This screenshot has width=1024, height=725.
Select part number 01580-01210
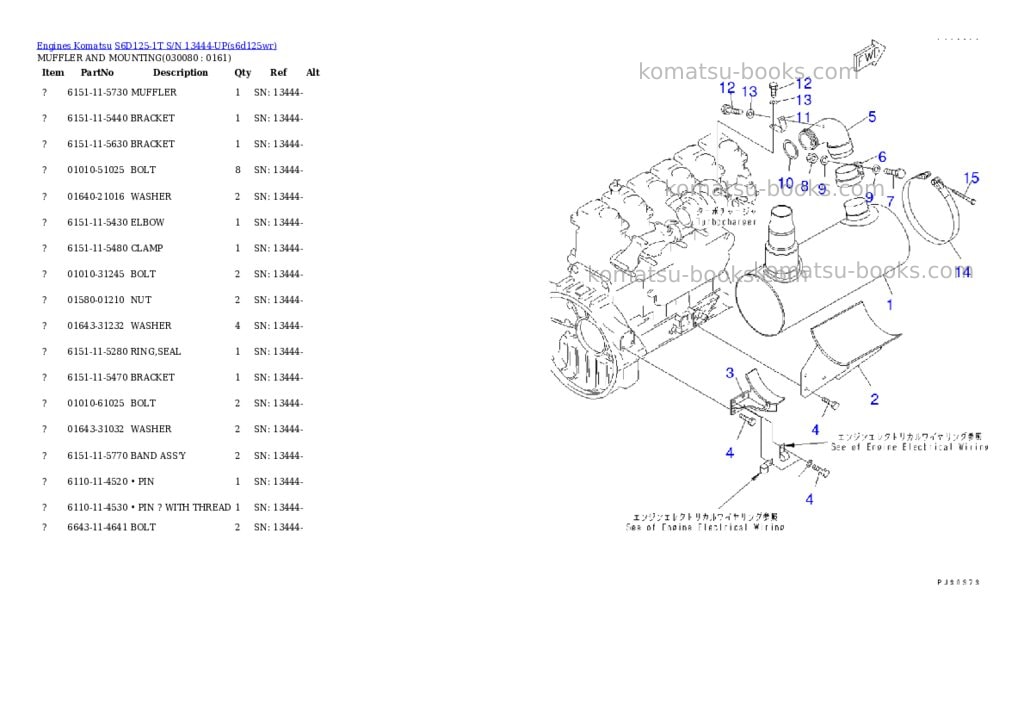coord(95,300)
